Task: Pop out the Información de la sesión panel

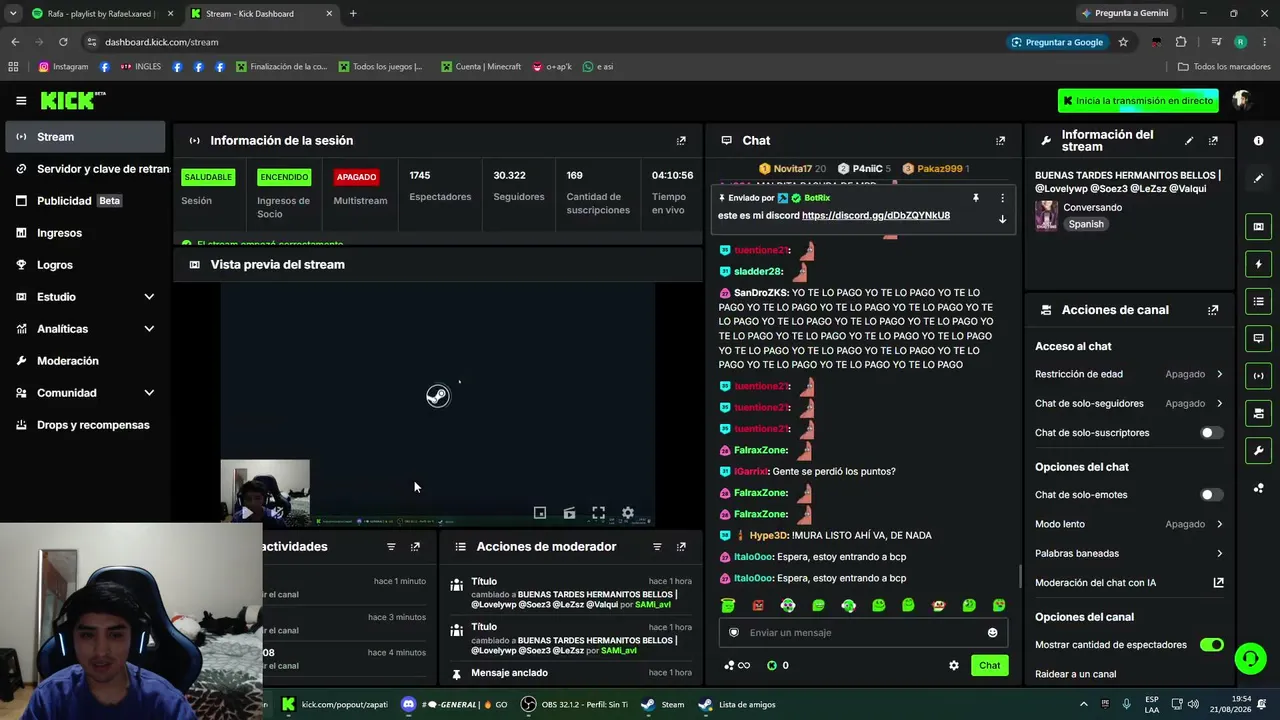Action: coord(681,141)
